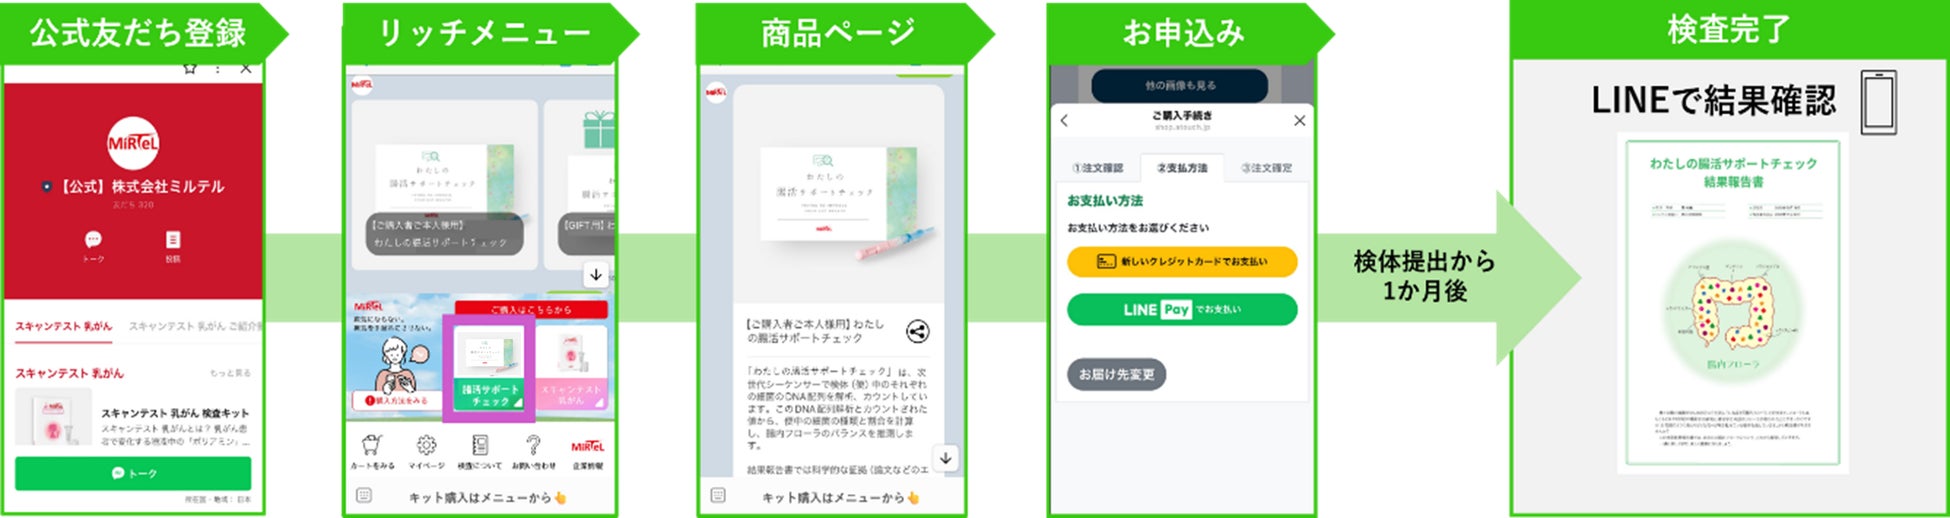Click the お届け先変更 button
1950x518 pixels.
click(1116, 374)
